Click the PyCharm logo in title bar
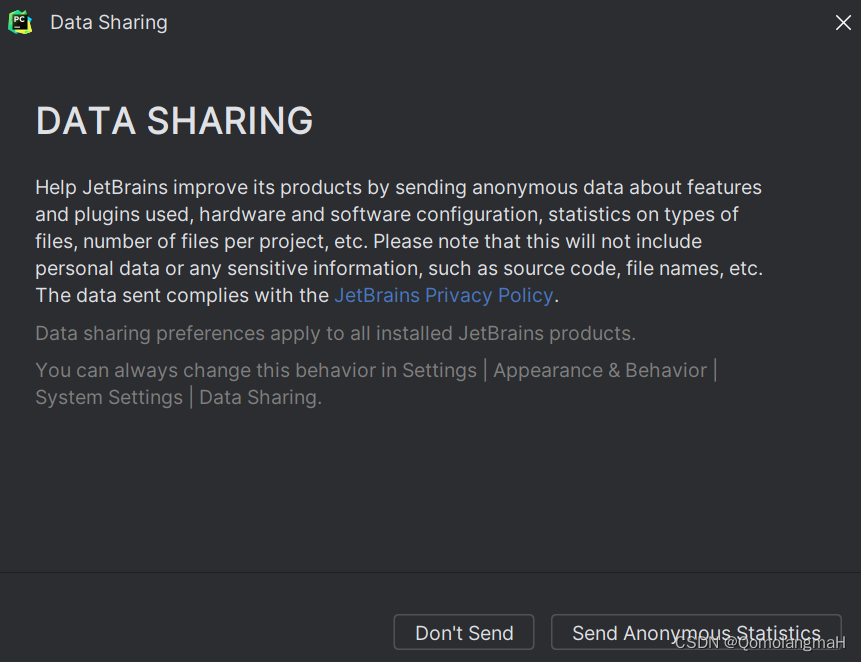This screenshot has width=861, height=662. pyautogui.click(x=20, y=22)
